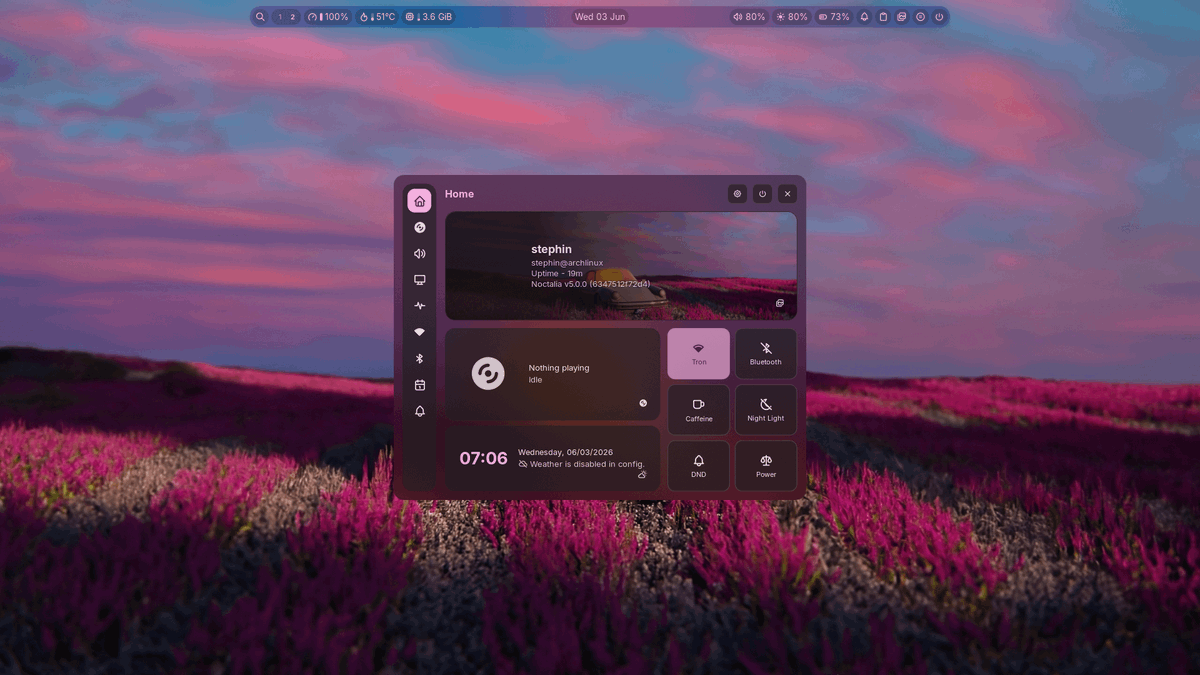Open clipboard icon in top bar

click(x=883, y=17)
